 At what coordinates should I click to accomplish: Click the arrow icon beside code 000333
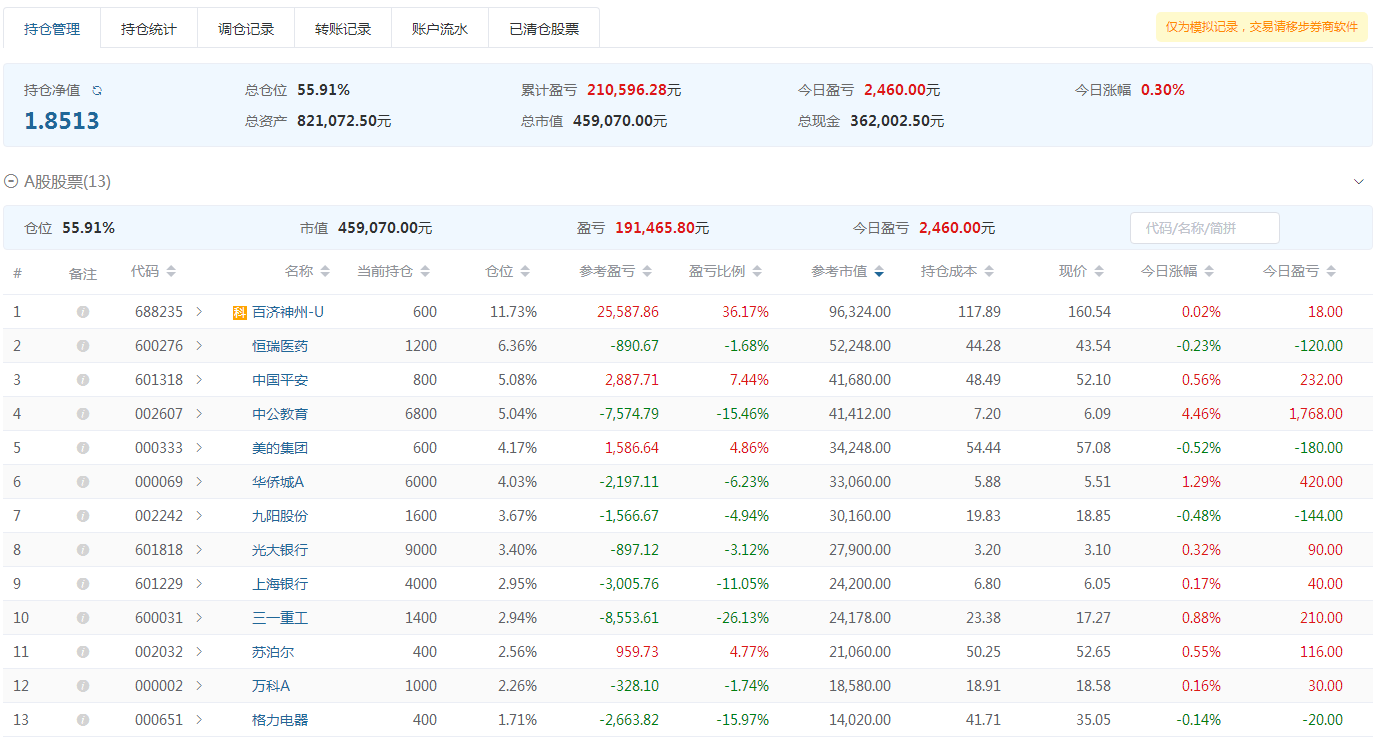pyautogui.click(x=199, y=448)
